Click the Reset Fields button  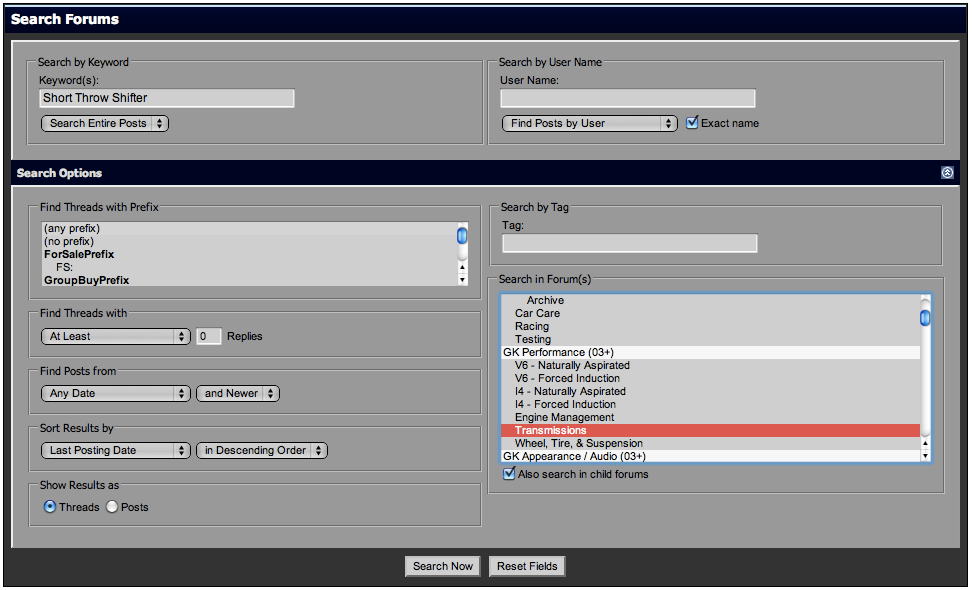pos(527,566)
